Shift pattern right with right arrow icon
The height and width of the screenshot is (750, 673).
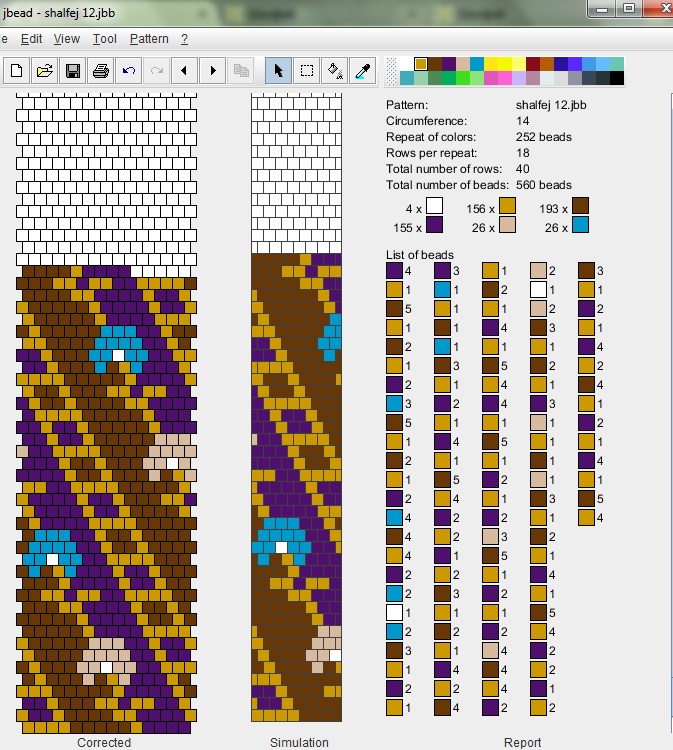click(x=212, y=70)
